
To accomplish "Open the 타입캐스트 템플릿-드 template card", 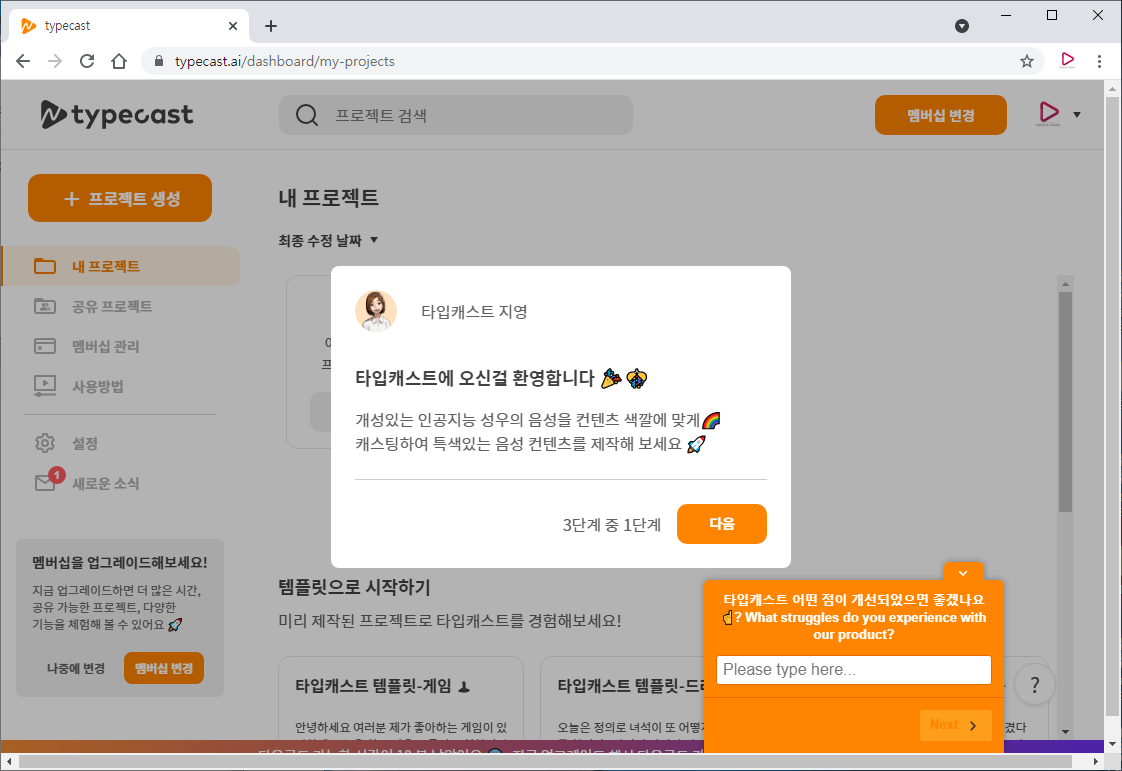I will 622,698.
